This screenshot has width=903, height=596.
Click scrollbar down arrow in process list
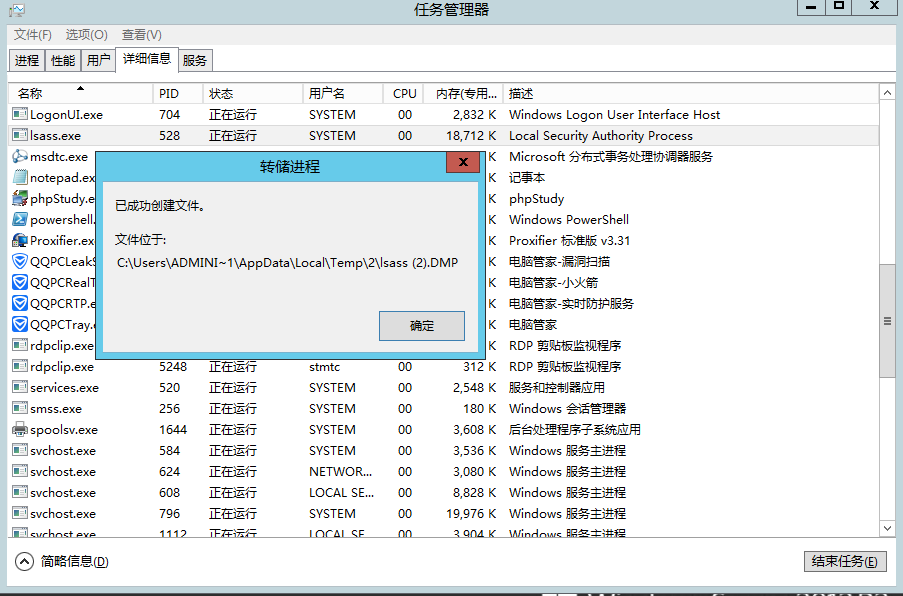[x=887, y=528]
